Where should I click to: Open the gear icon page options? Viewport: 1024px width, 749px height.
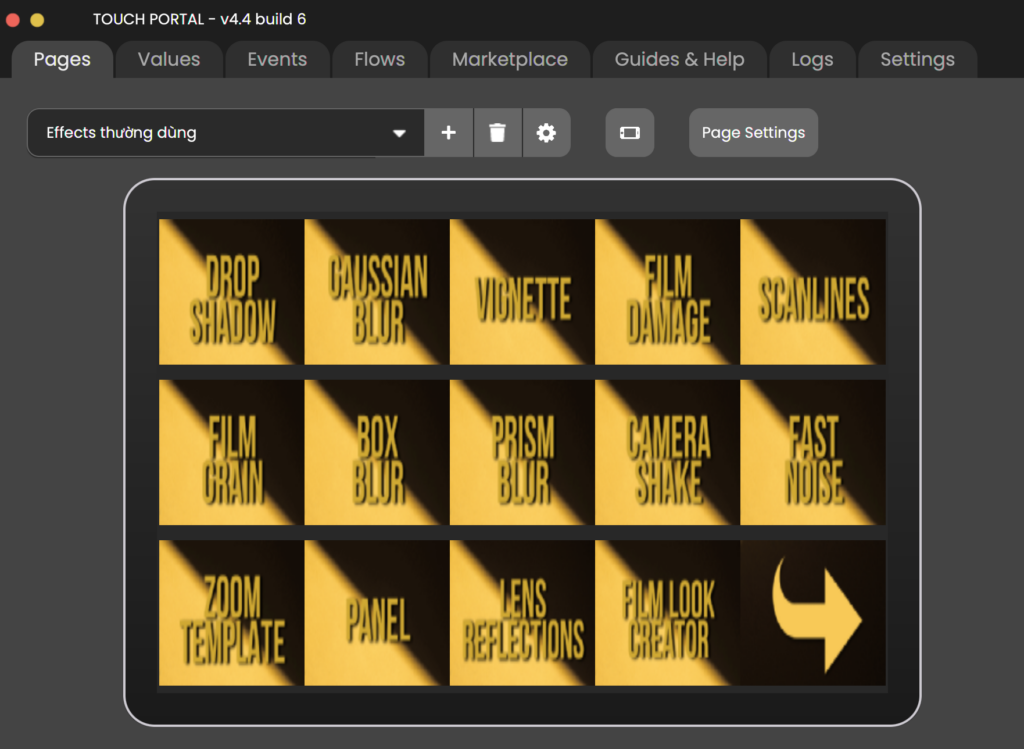pyautogui.click(x=546, y=133)
